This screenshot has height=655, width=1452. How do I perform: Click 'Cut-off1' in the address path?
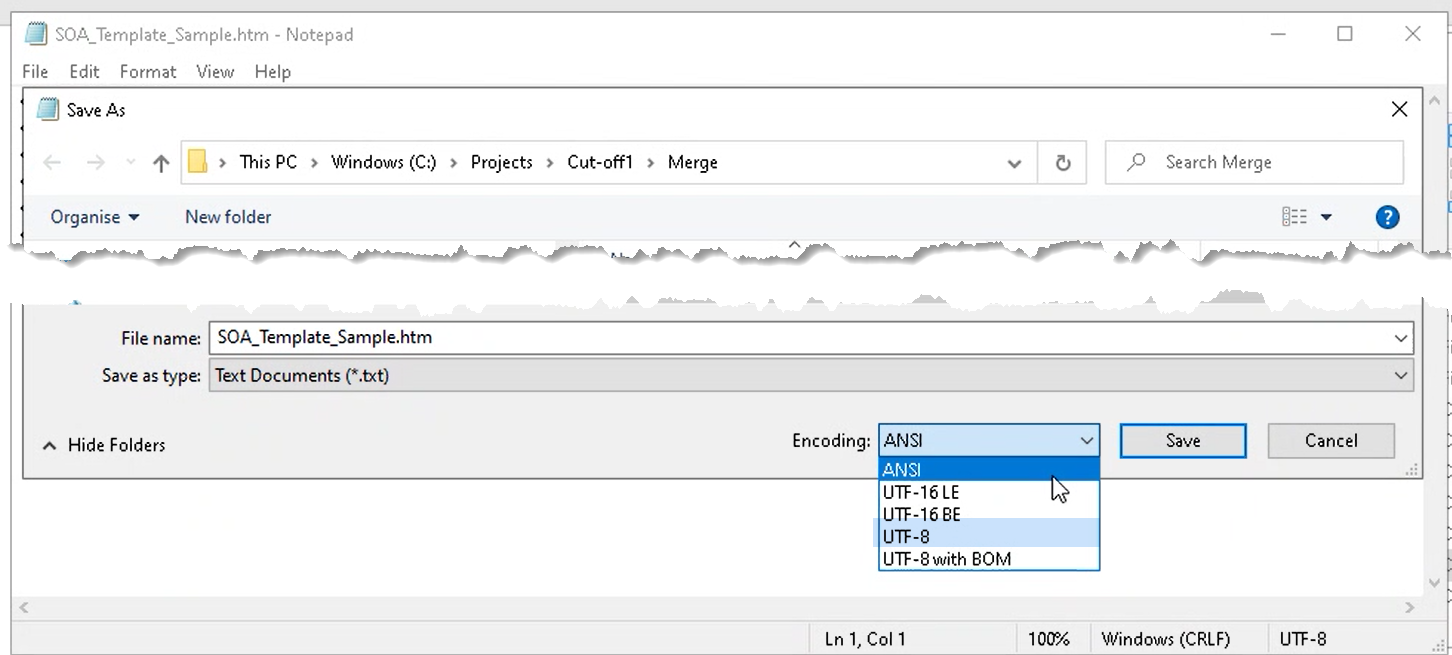tap(600, 162)
